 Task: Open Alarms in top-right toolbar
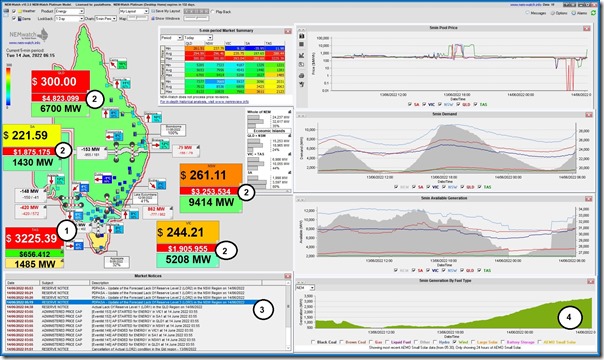coord(580,13)
